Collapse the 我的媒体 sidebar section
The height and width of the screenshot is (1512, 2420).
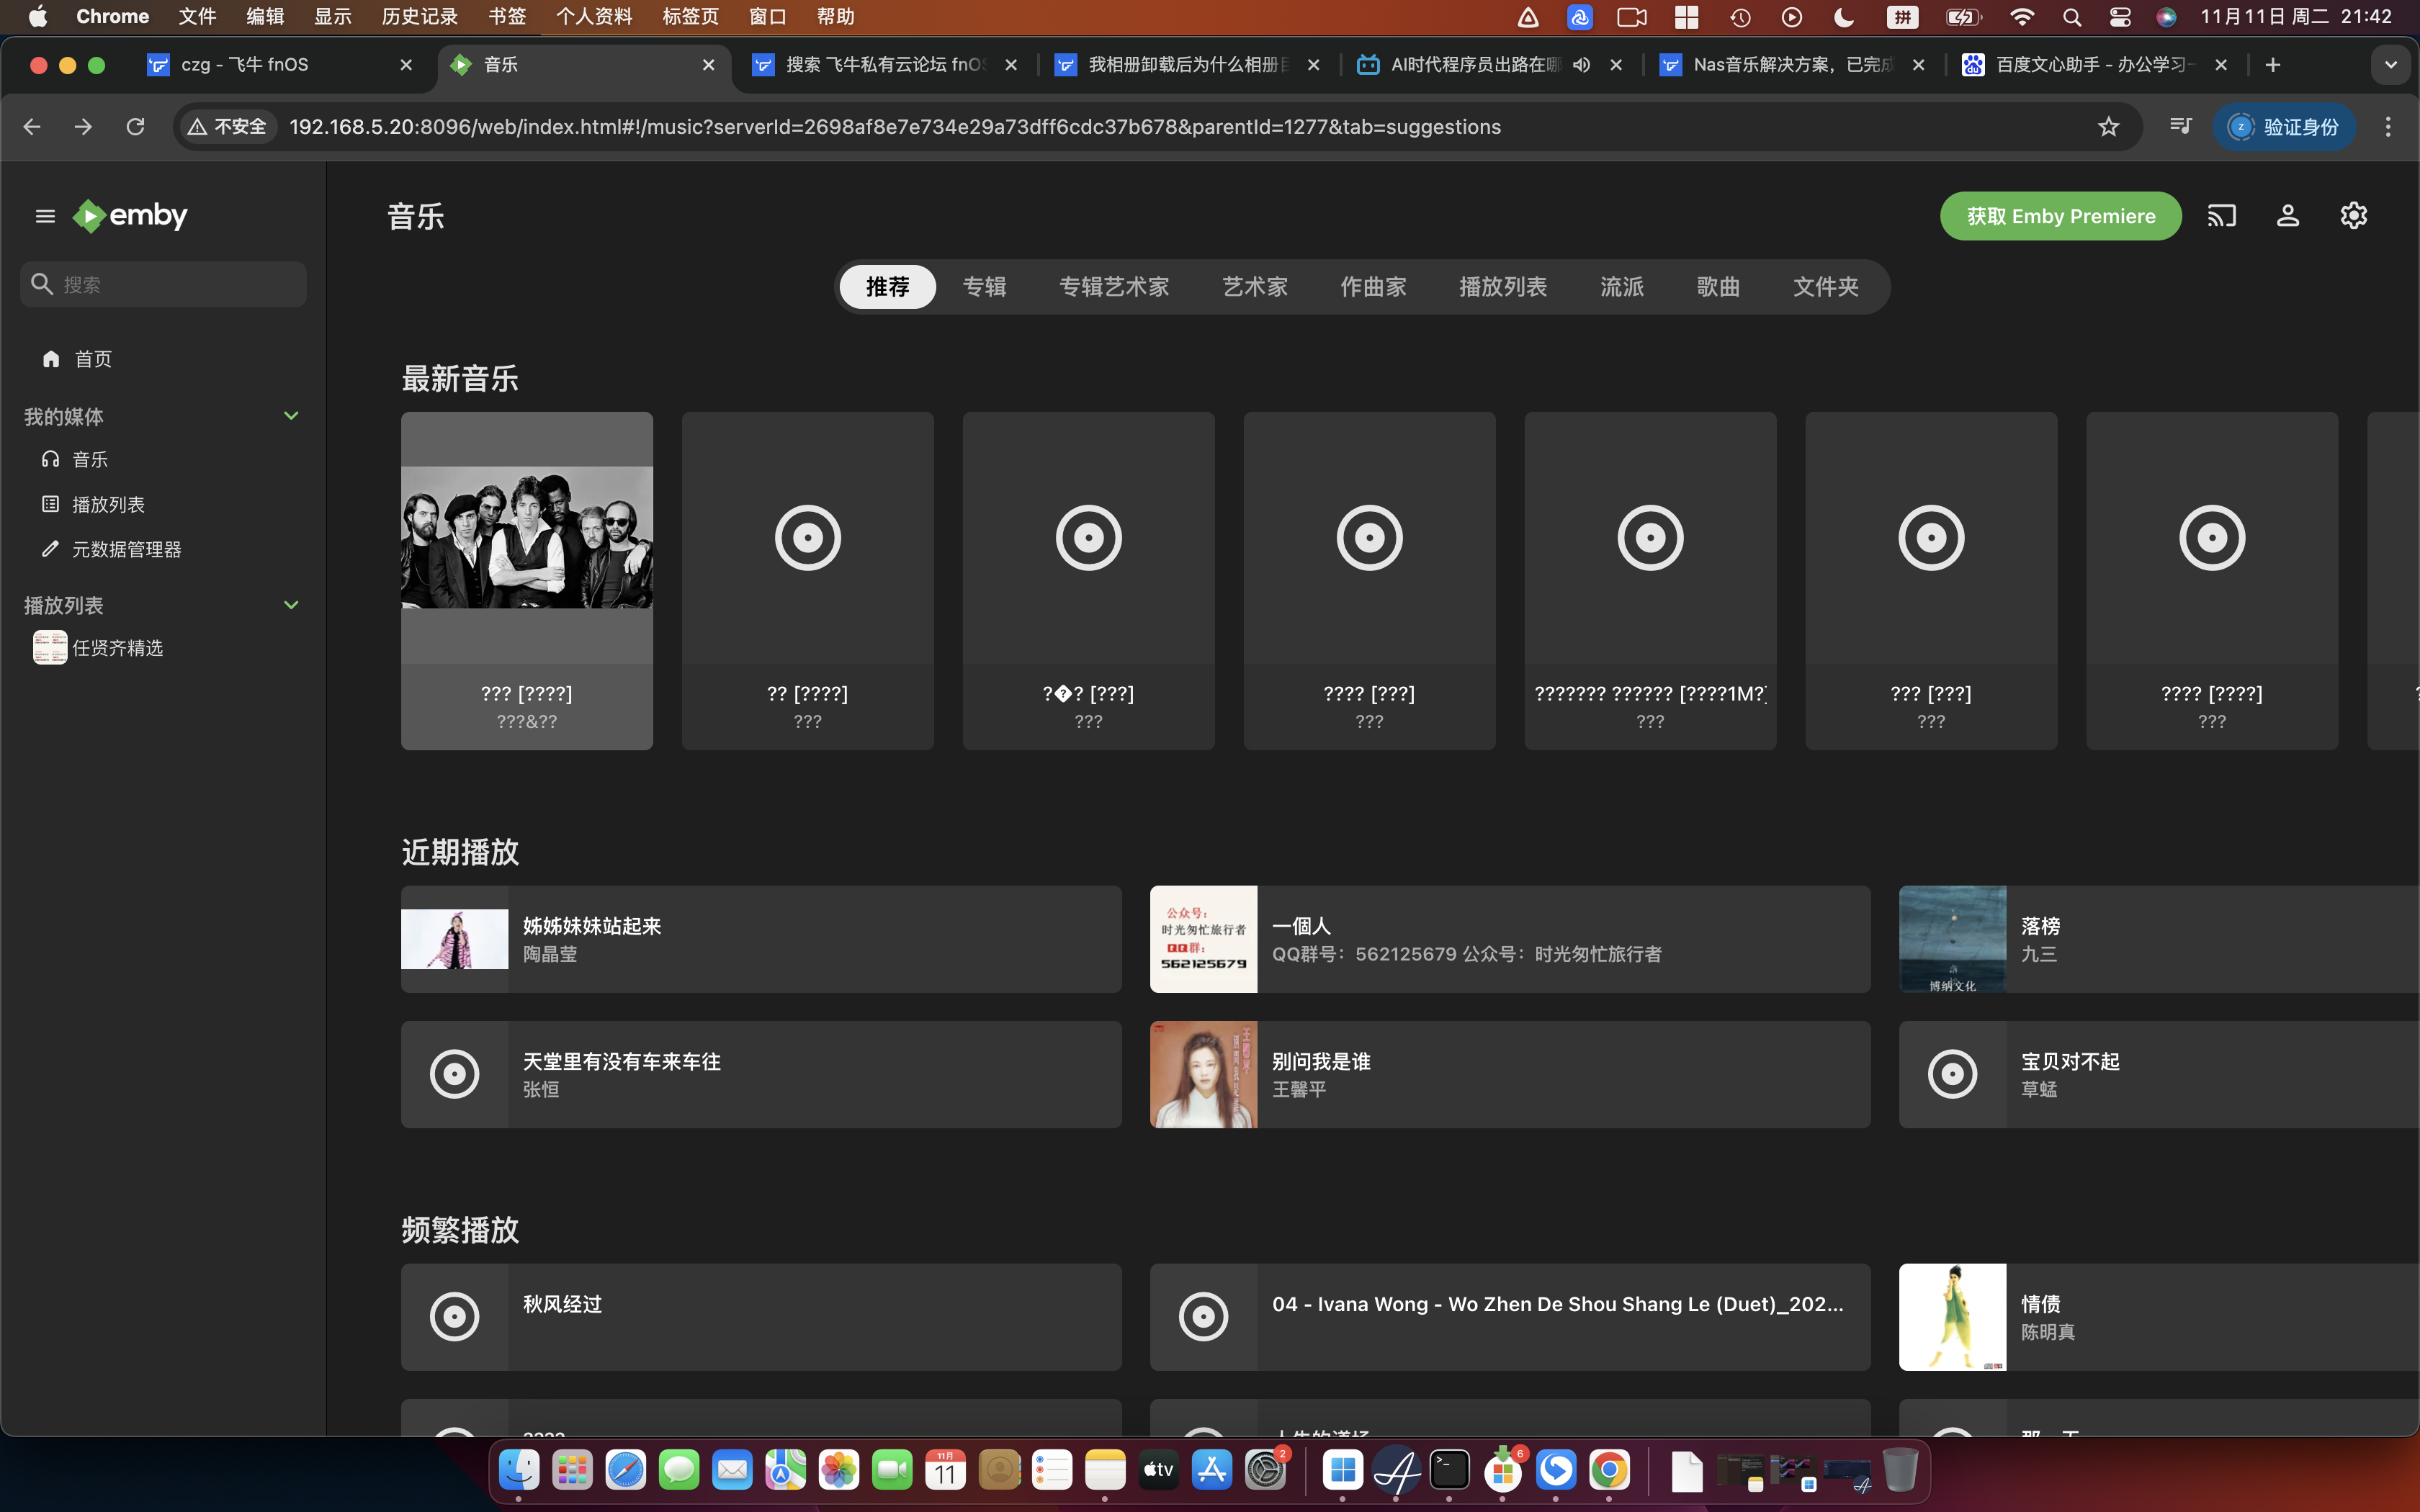click(291, 416)
